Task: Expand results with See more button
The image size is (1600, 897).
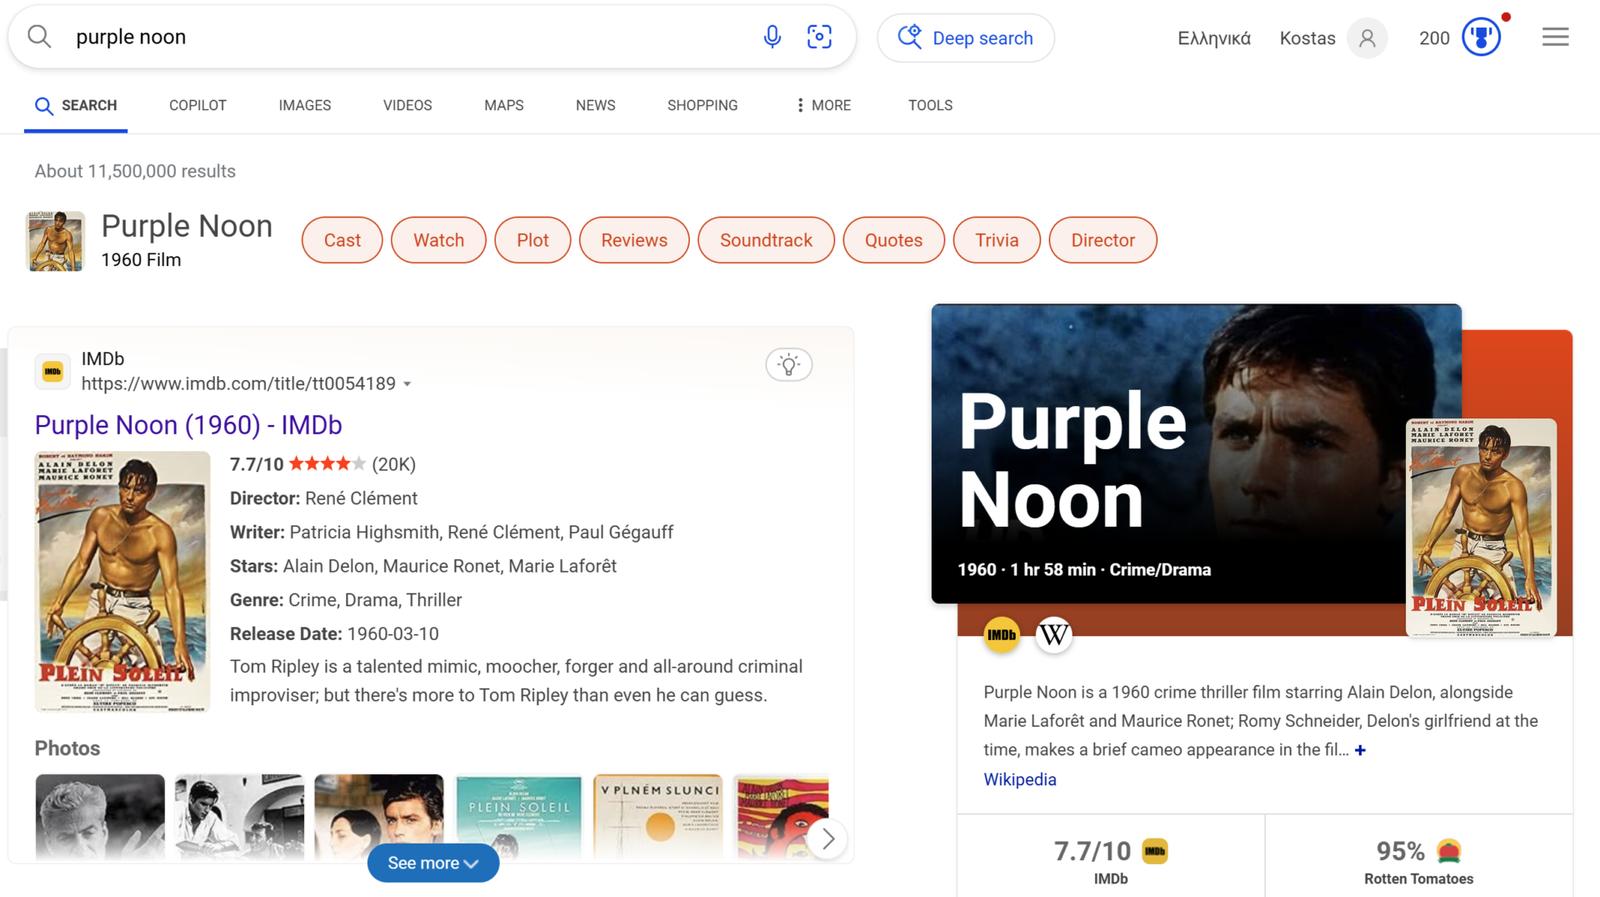Action: [x=433, y=863]
